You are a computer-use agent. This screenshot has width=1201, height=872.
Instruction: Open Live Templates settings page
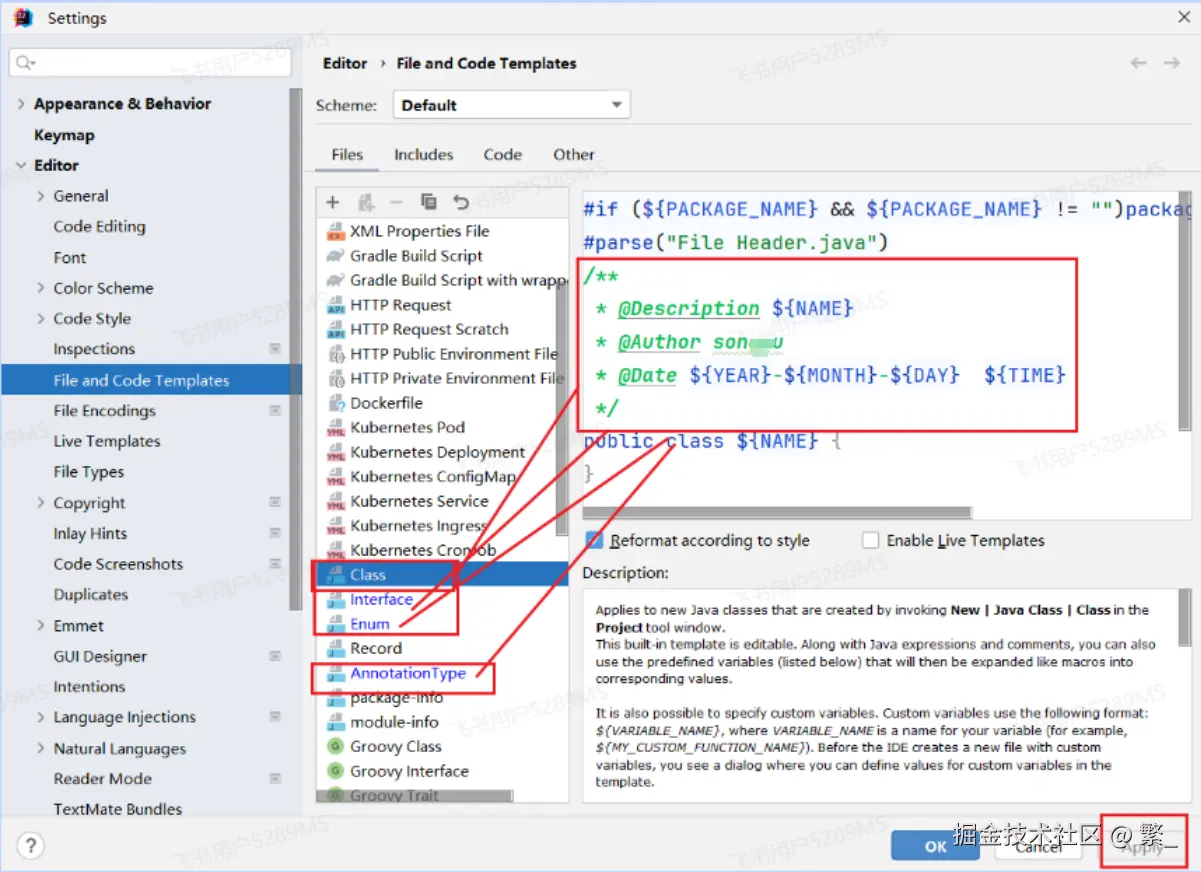pos(106,441)
